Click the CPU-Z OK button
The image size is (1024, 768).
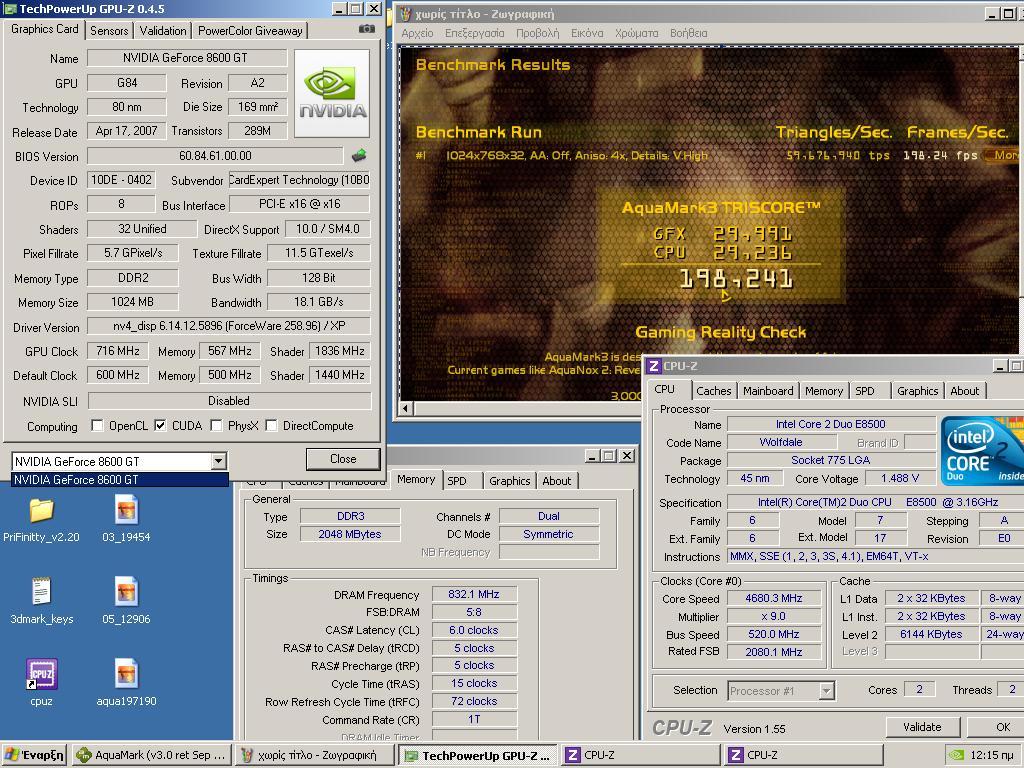pyautogui.click(x=996, y=727)
